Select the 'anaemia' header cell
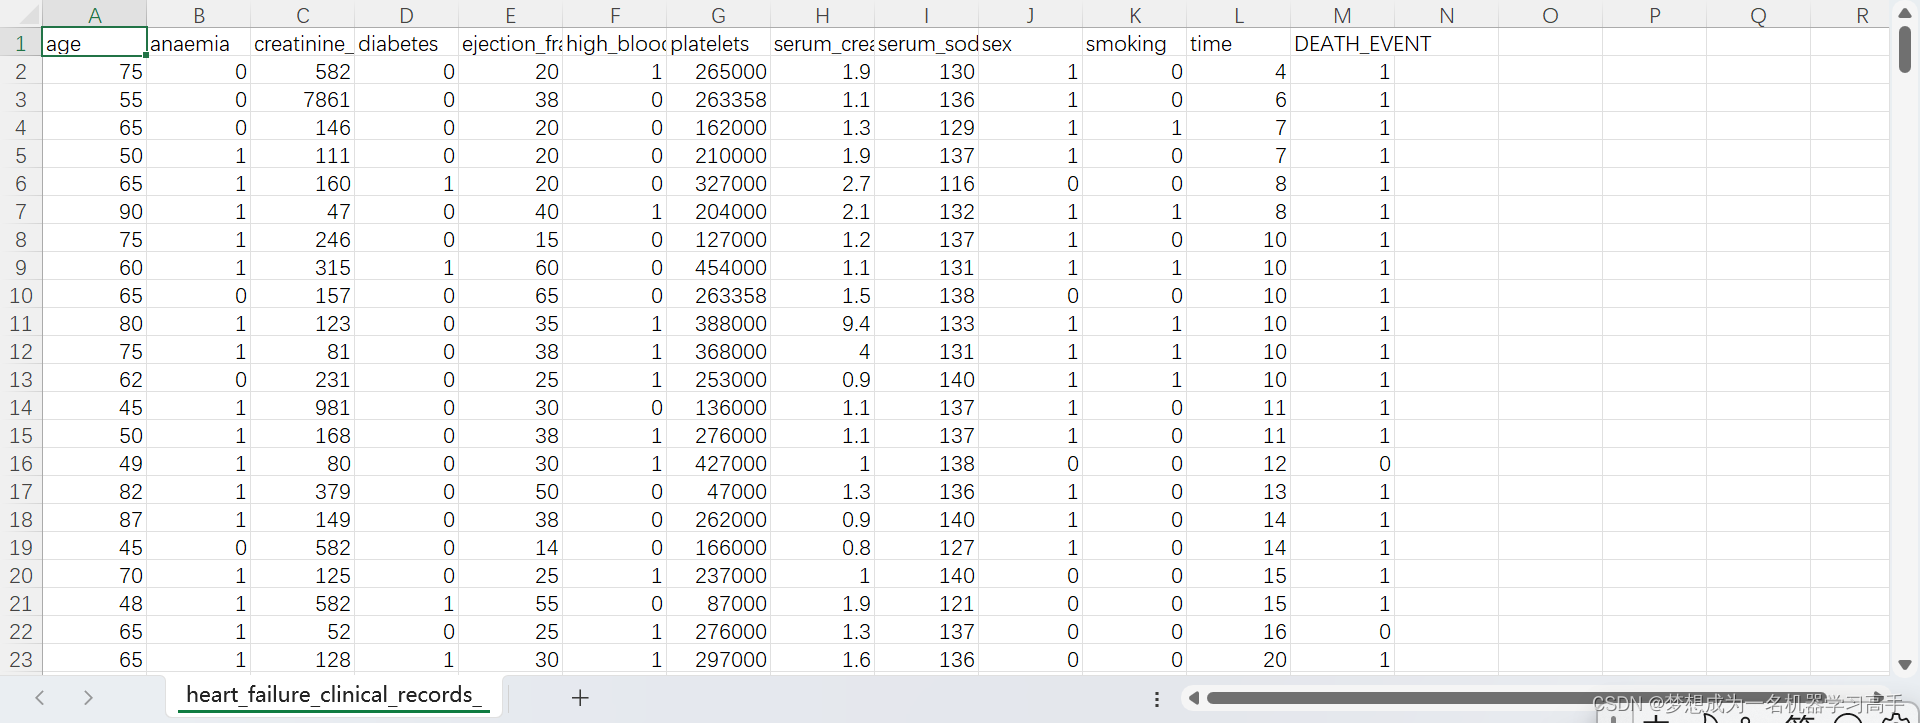1920x723 pixels. click(x=199, y=43)
